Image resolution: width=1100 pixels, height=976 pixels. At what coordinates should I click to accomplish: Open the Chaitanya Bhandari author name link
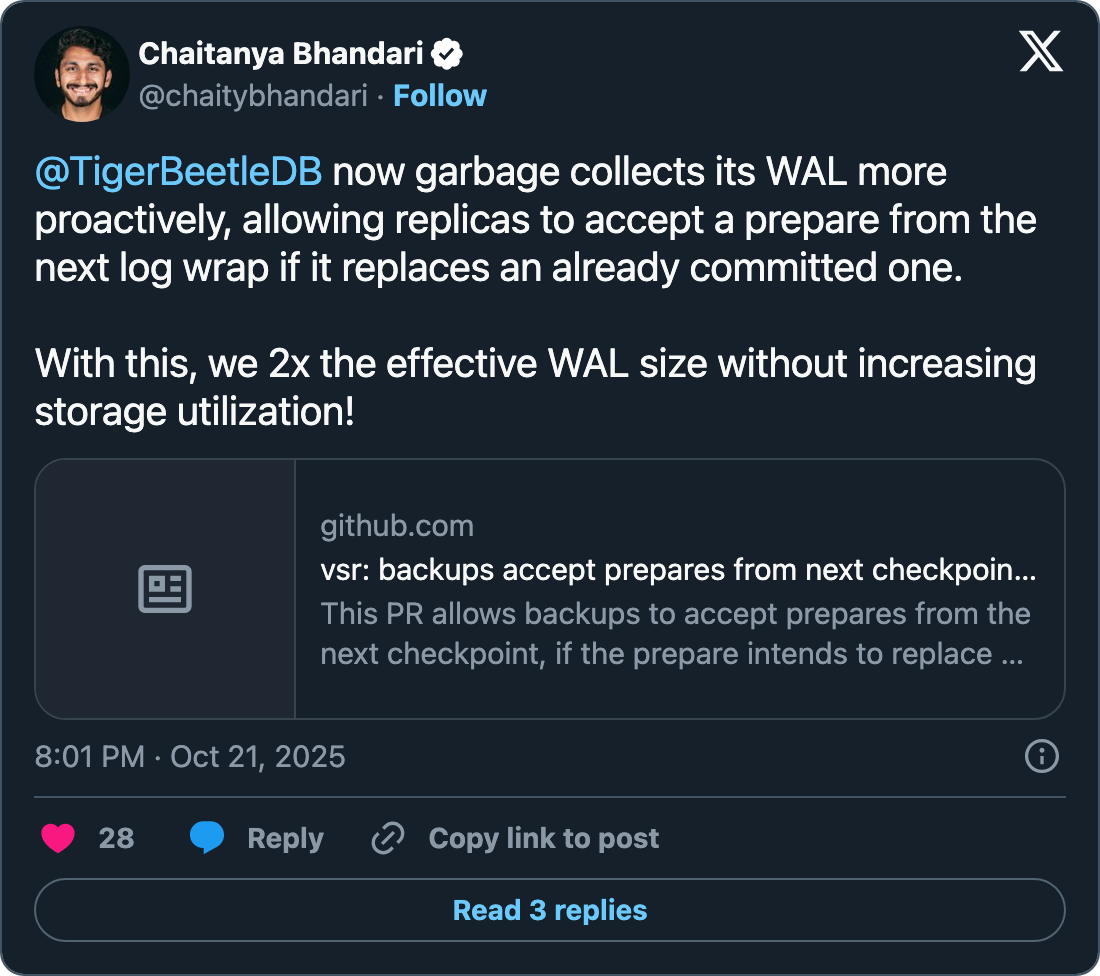tap(281, 54)
